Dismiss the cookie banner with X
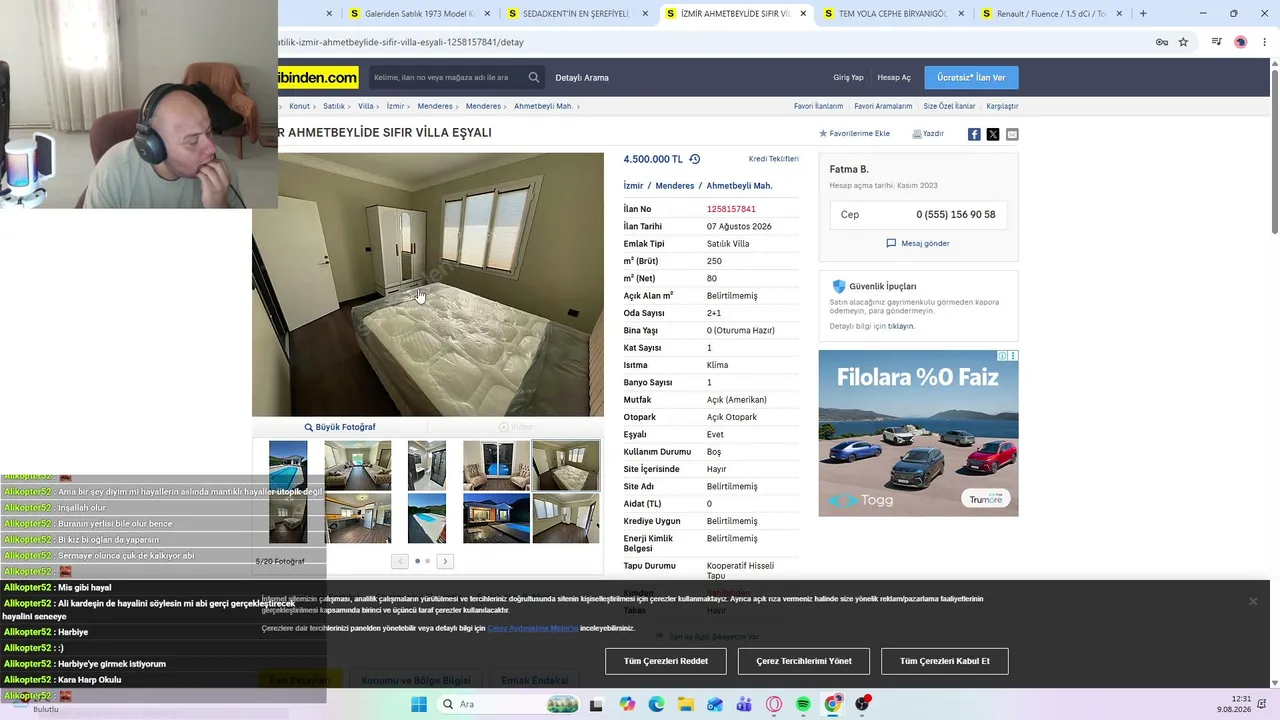The image size is (1280, 720). click(x=1252, y=601)
